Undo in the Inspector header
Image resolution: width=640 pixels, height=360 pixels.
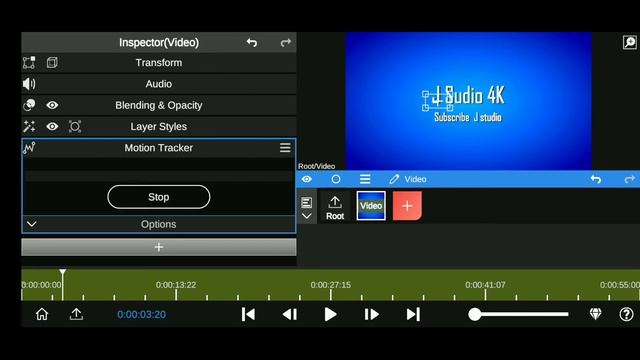[x=252, y=42]
